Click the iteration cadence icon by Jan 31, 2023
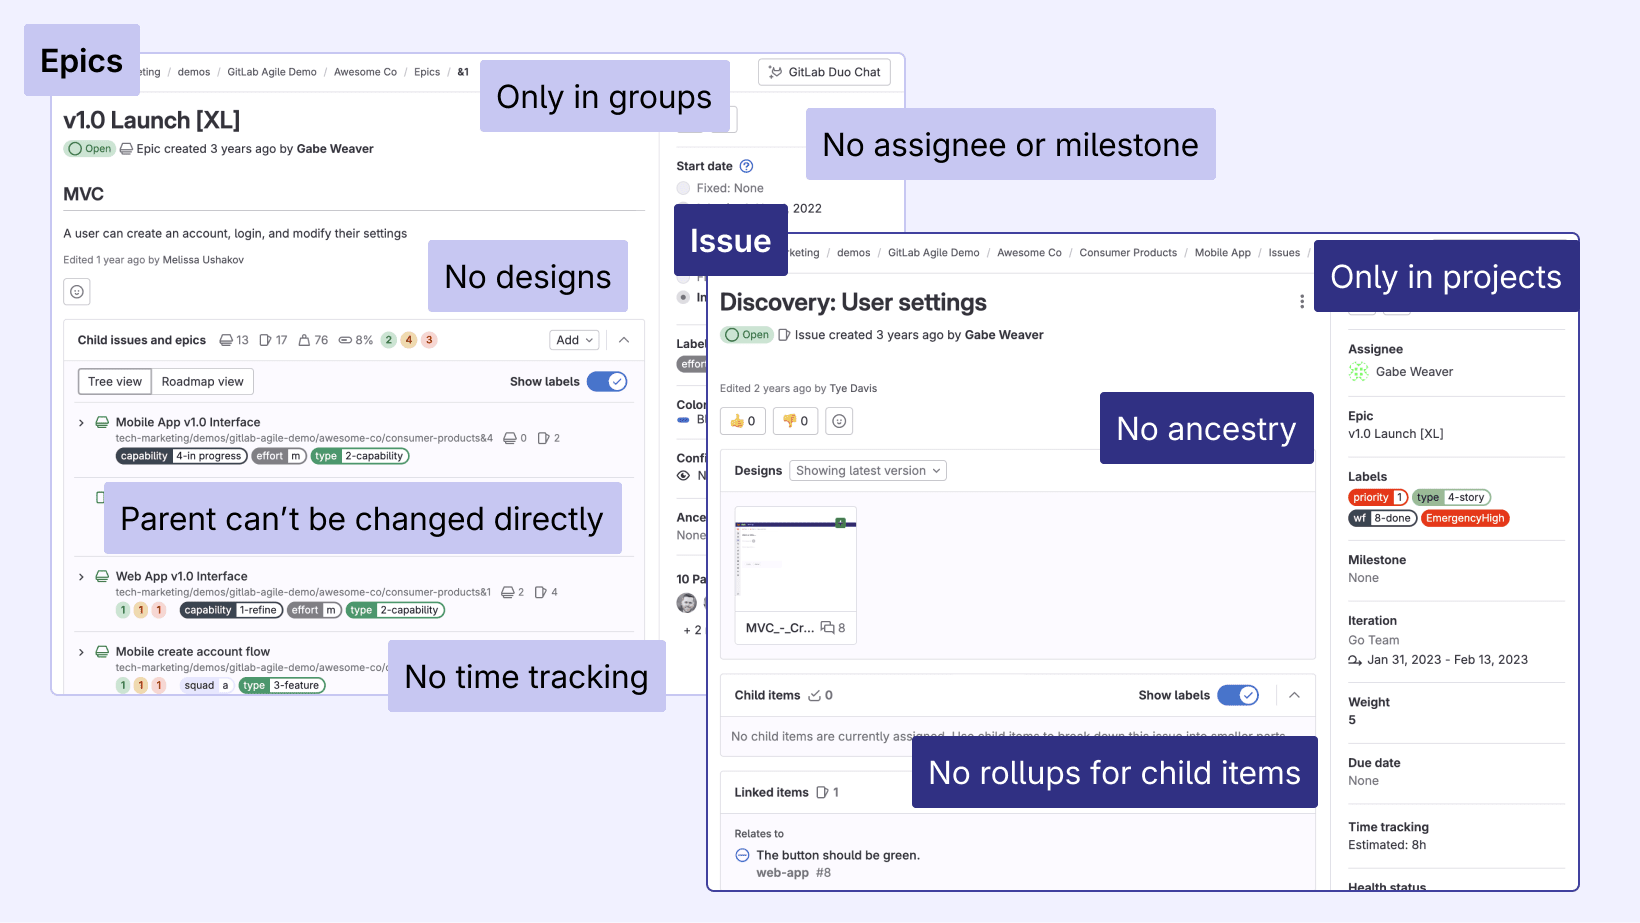This screenshot has width=1640, height=923. coord(1355,660)
